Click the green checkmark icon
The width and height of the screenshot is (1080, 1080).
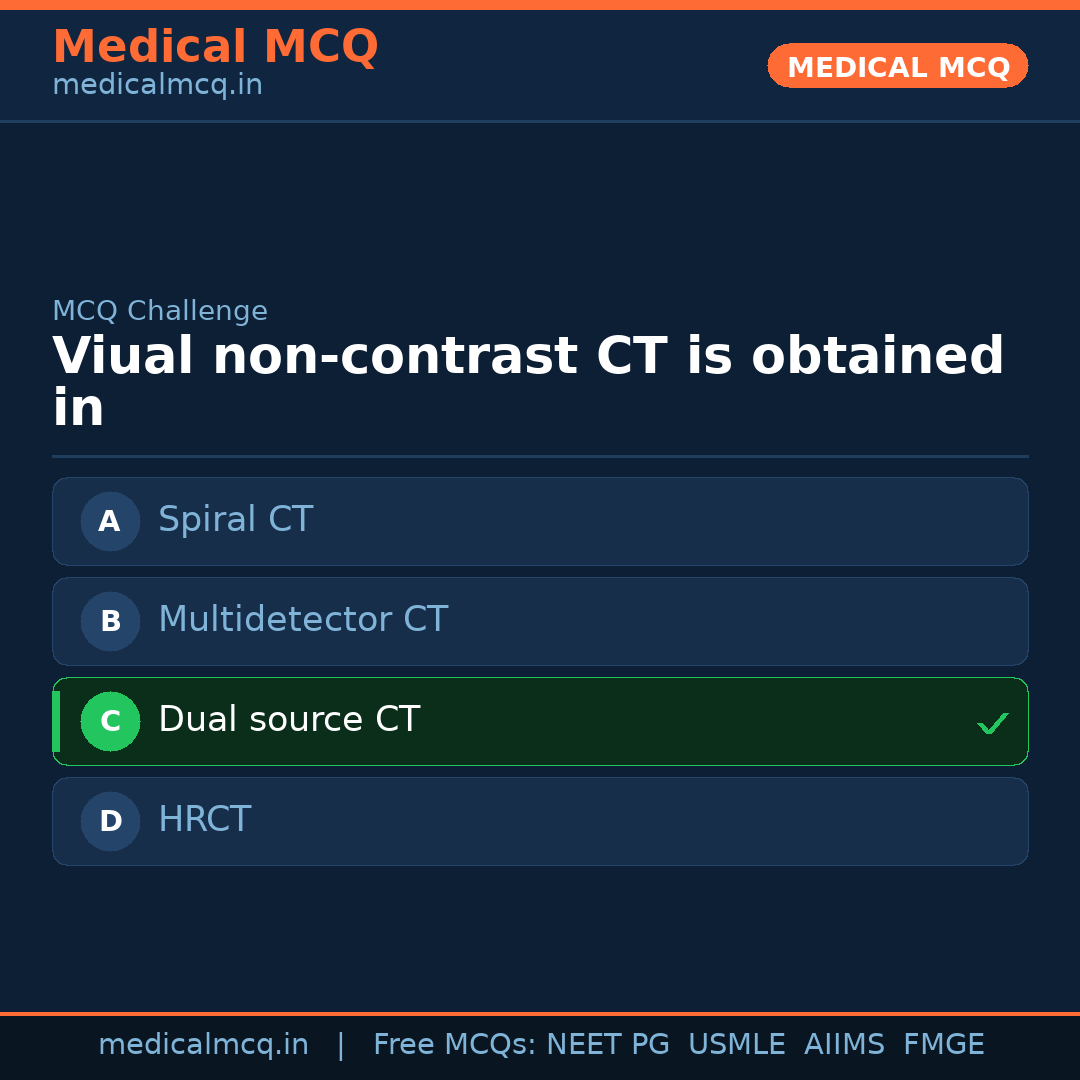click(992, 723)
